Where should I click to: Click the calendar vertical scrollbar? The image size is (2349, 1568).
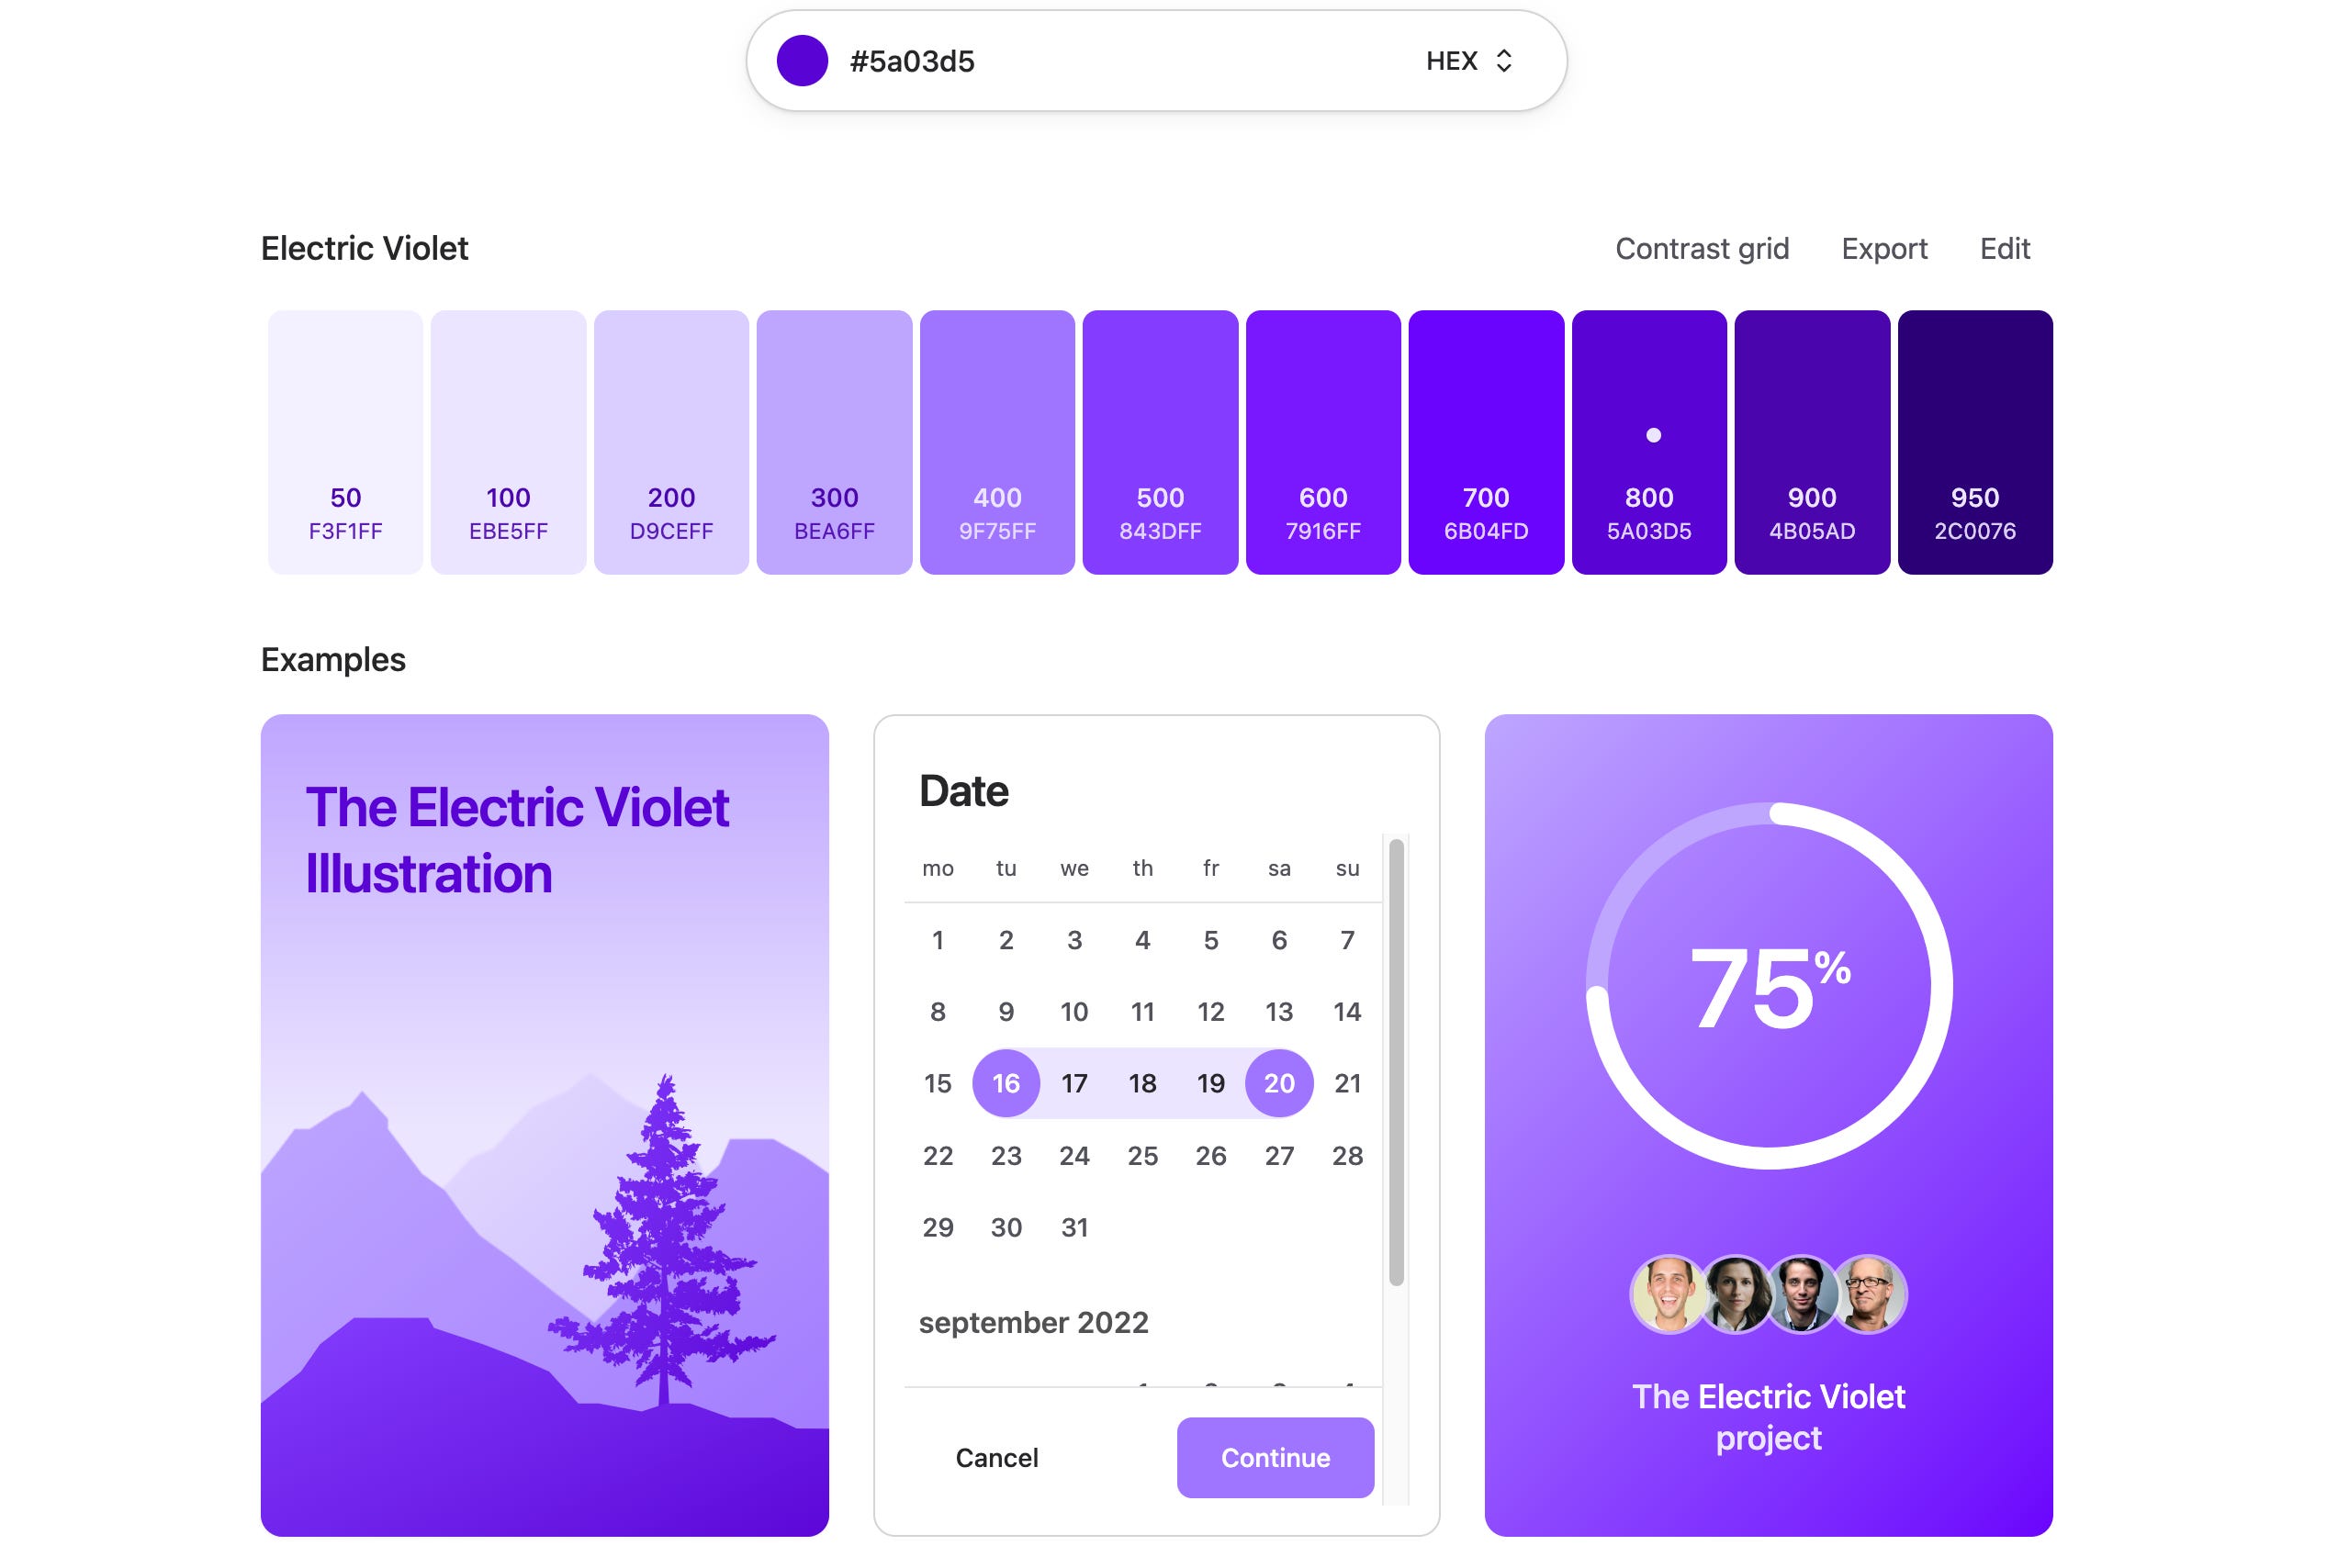point(1397,1060)
